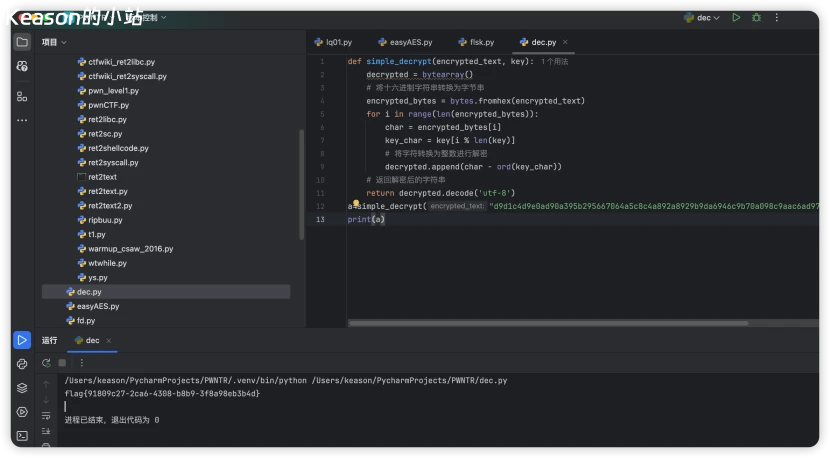
Task: Open the Project tool window folder icon
Action: pyautogui.click(x=22, y=42)
